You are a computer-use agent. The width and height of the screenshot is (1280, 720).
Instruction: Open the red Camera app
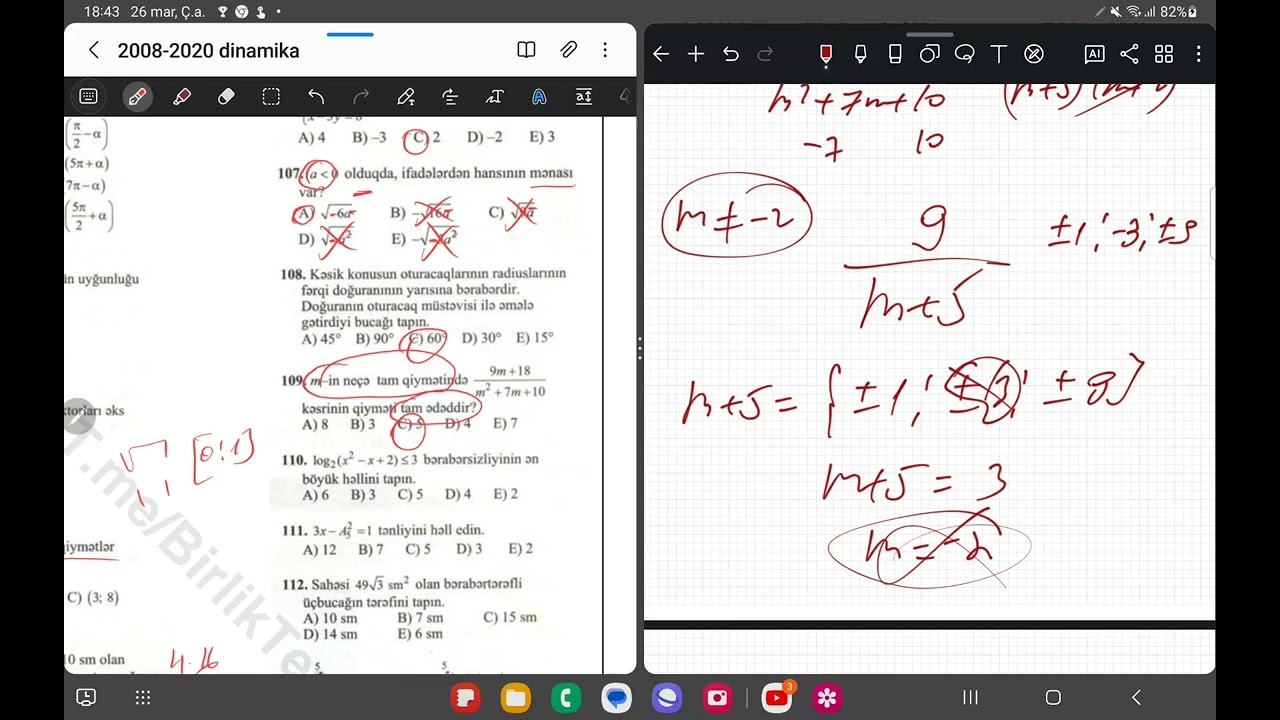pos(717,697)
